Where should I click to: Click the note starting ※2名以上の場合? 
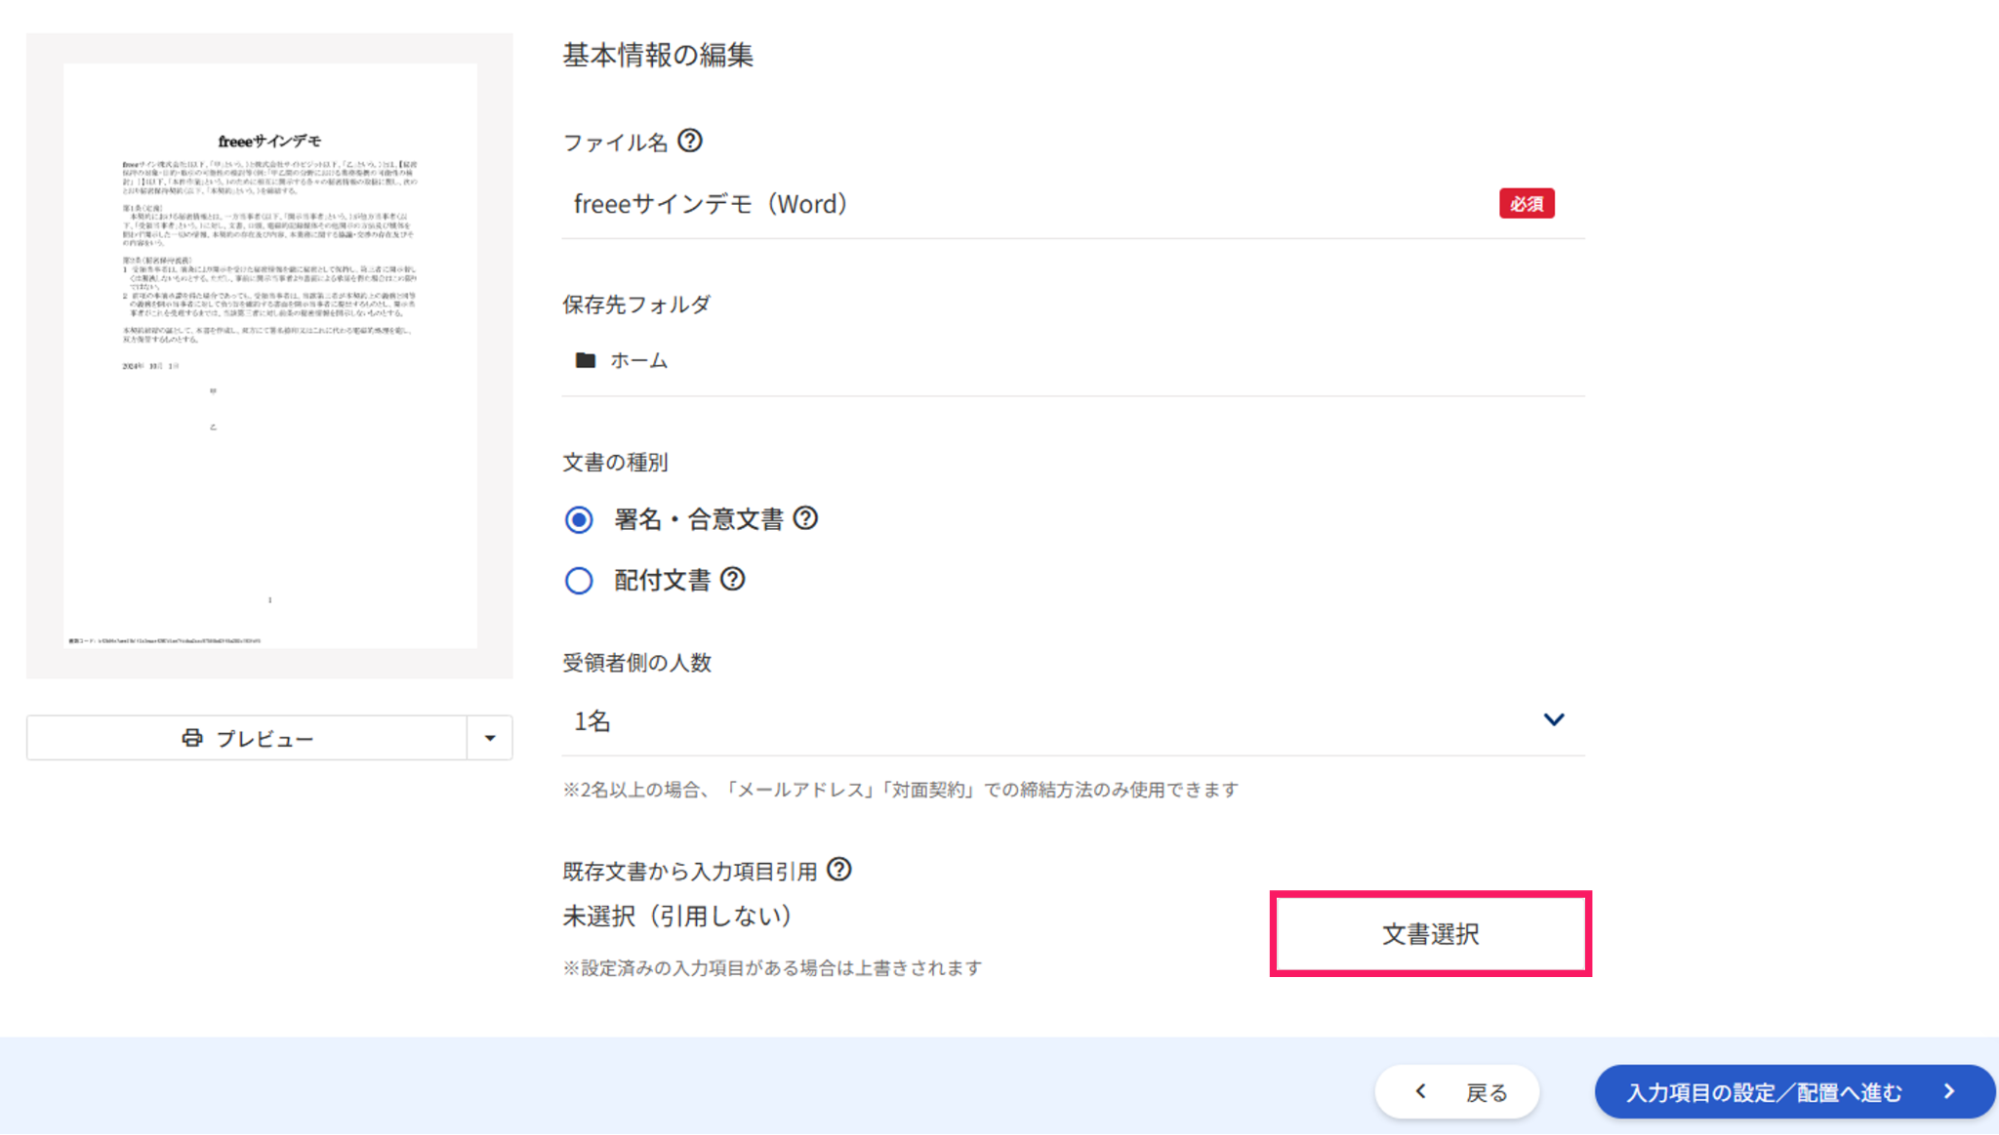(x=900, y=789)
